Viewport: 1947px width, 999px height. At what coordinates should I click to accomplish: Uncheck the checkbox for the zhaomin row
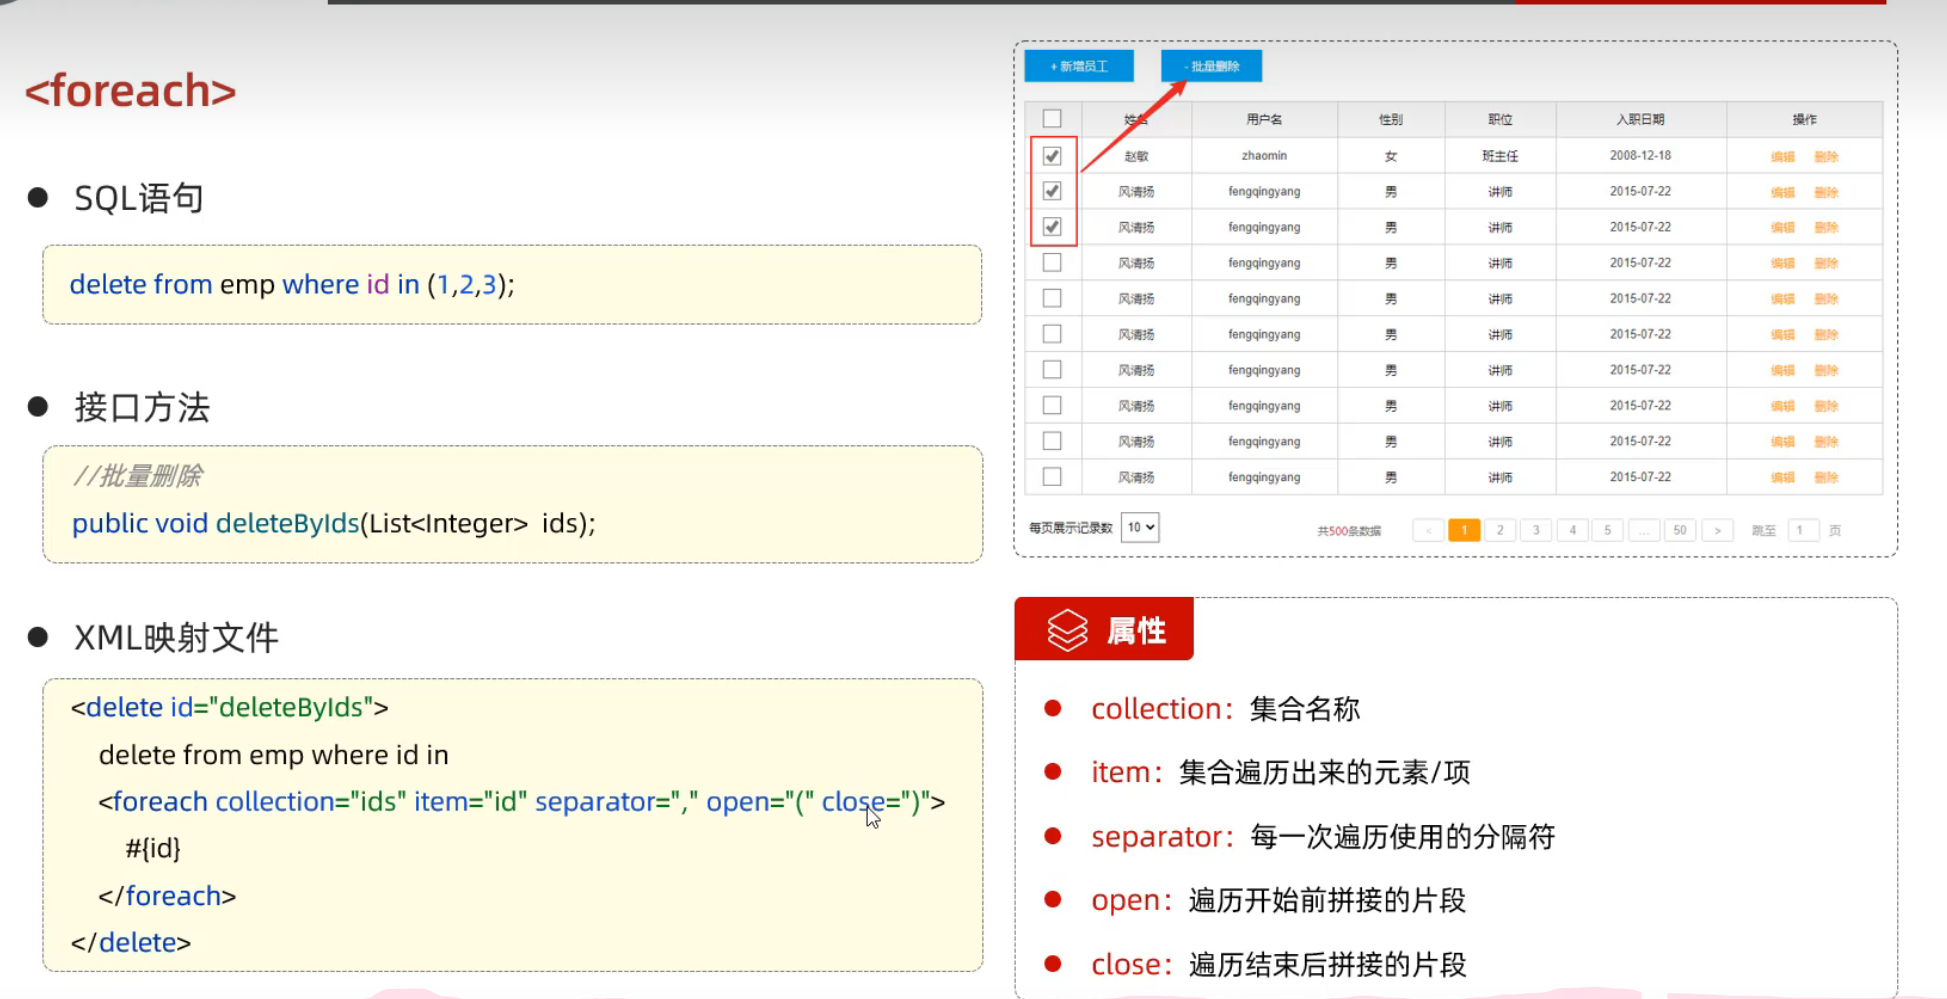tap(1052, 156)
